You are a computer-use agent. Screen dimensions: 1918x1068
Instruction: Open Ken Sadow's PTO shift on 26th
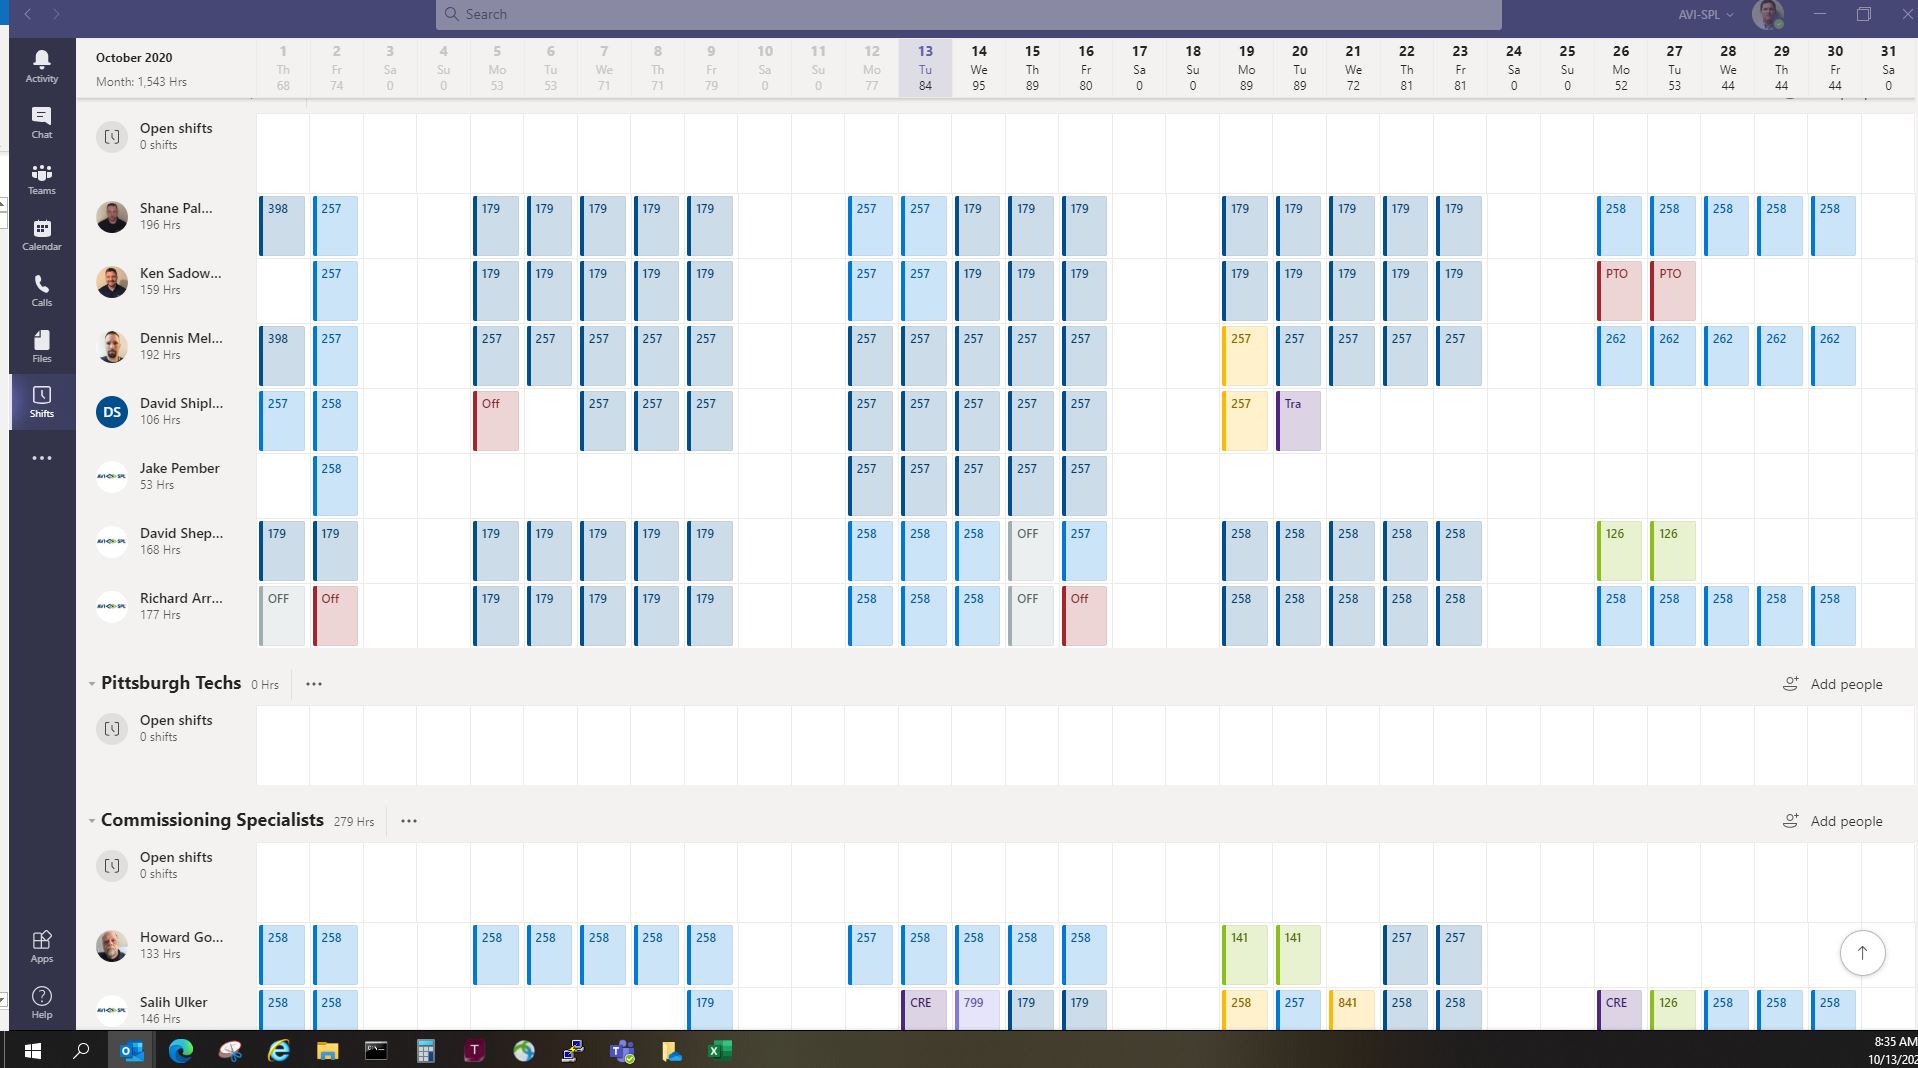point(1619,291)
